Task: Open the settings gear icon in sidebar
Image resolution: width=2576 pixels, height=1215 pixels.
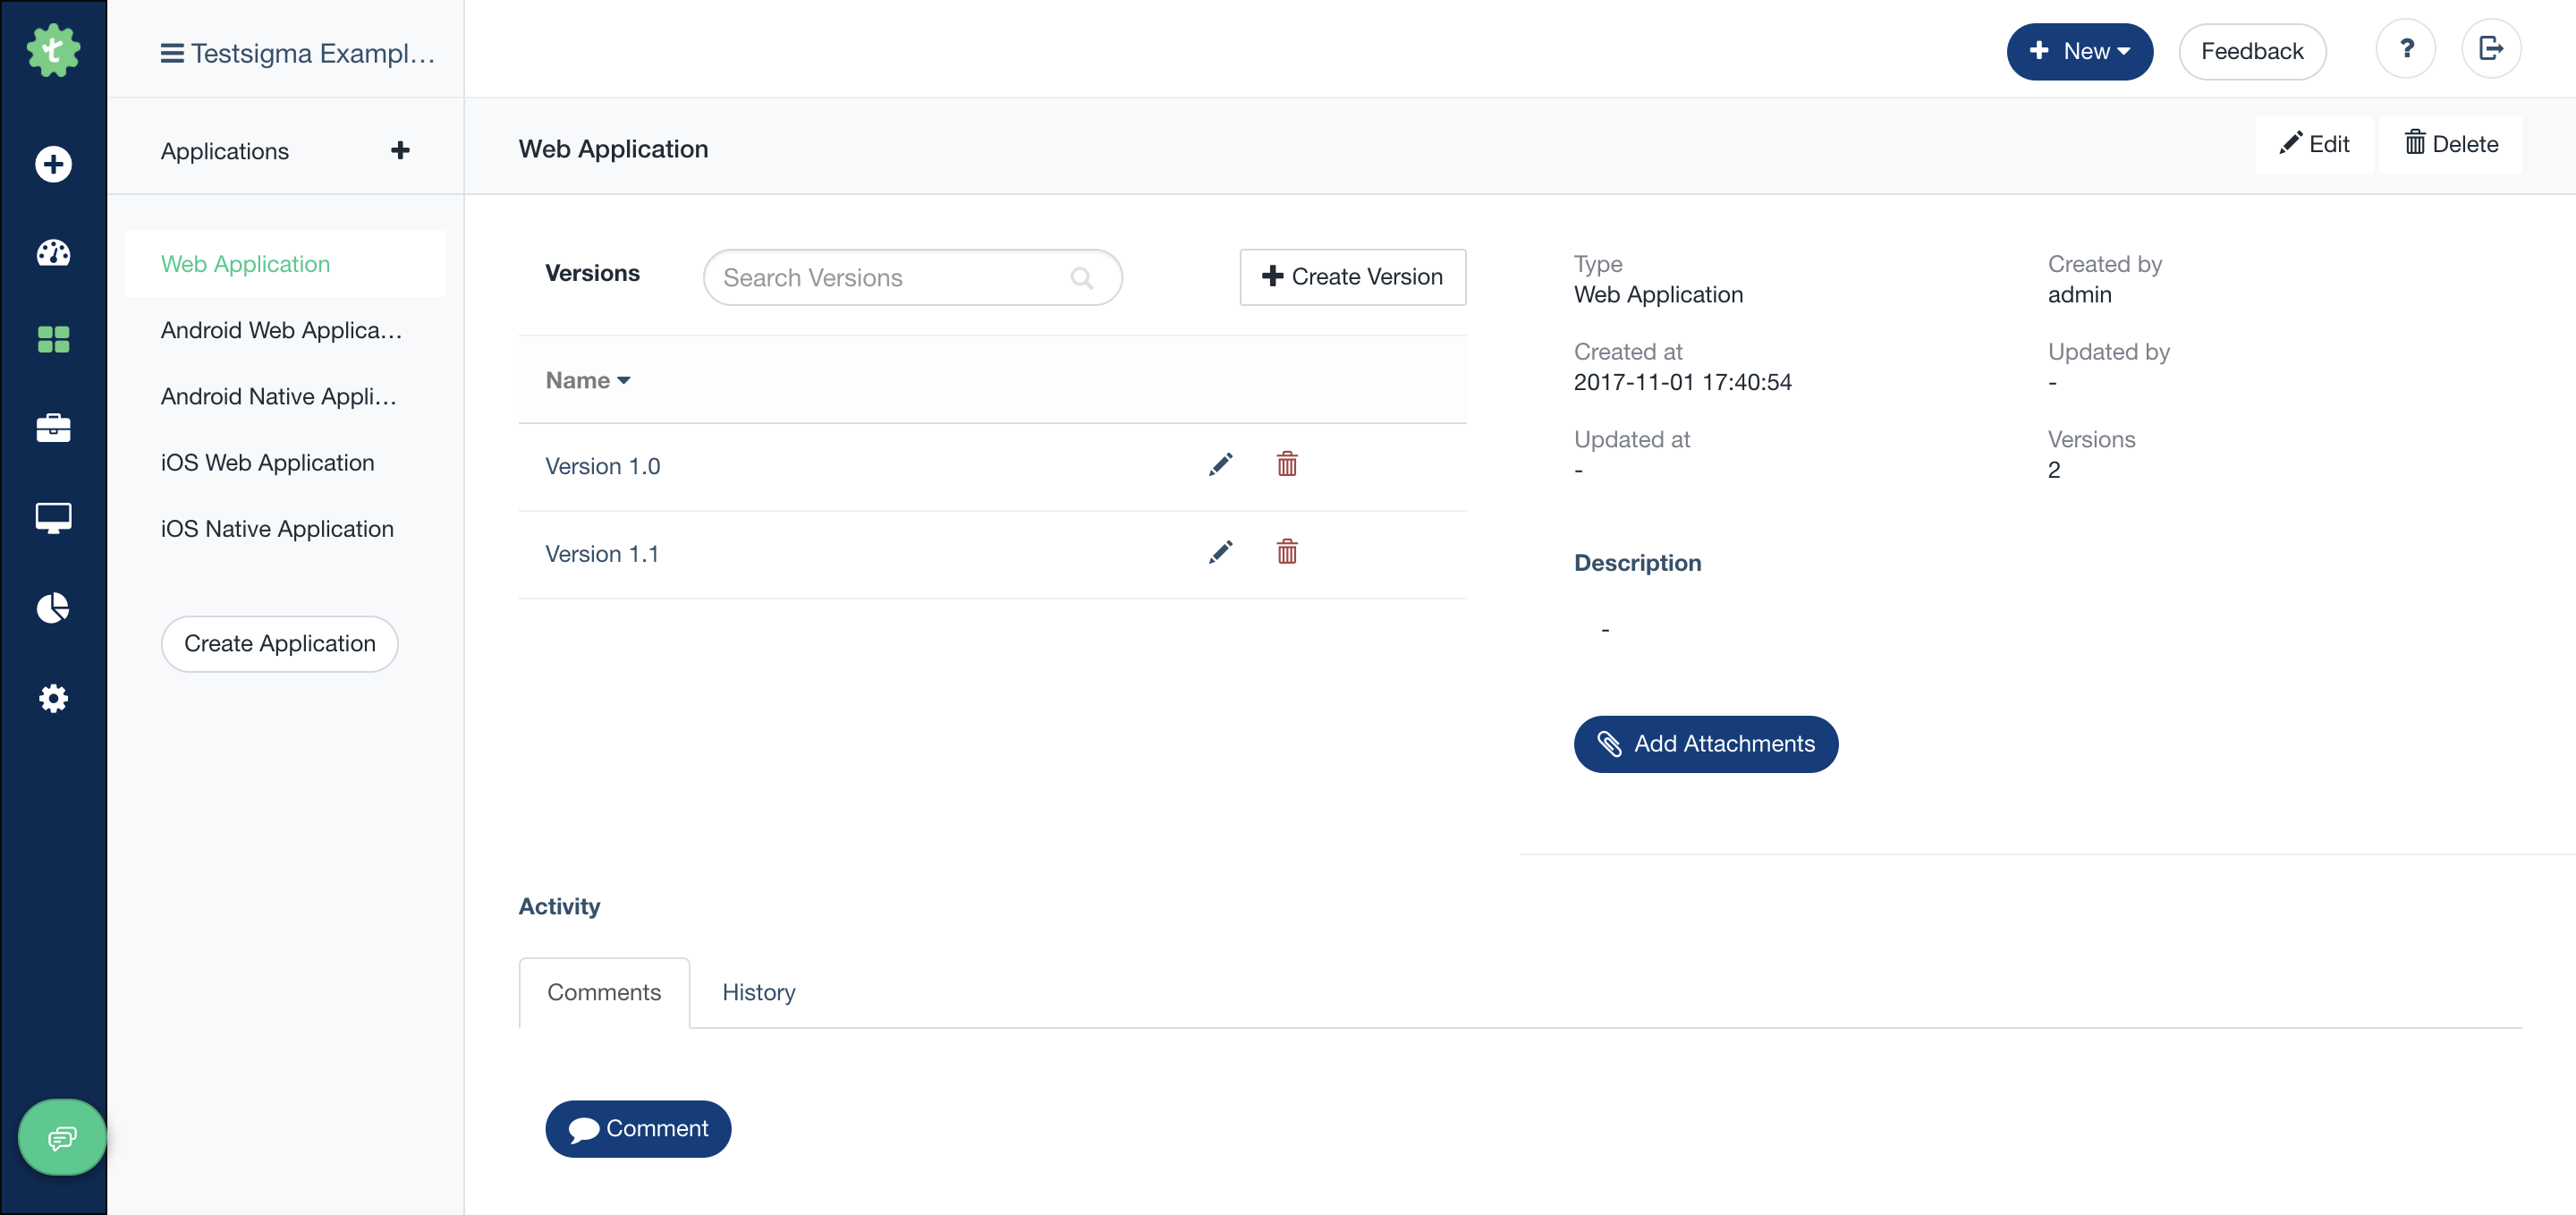Action: click(x=53, y=698)
